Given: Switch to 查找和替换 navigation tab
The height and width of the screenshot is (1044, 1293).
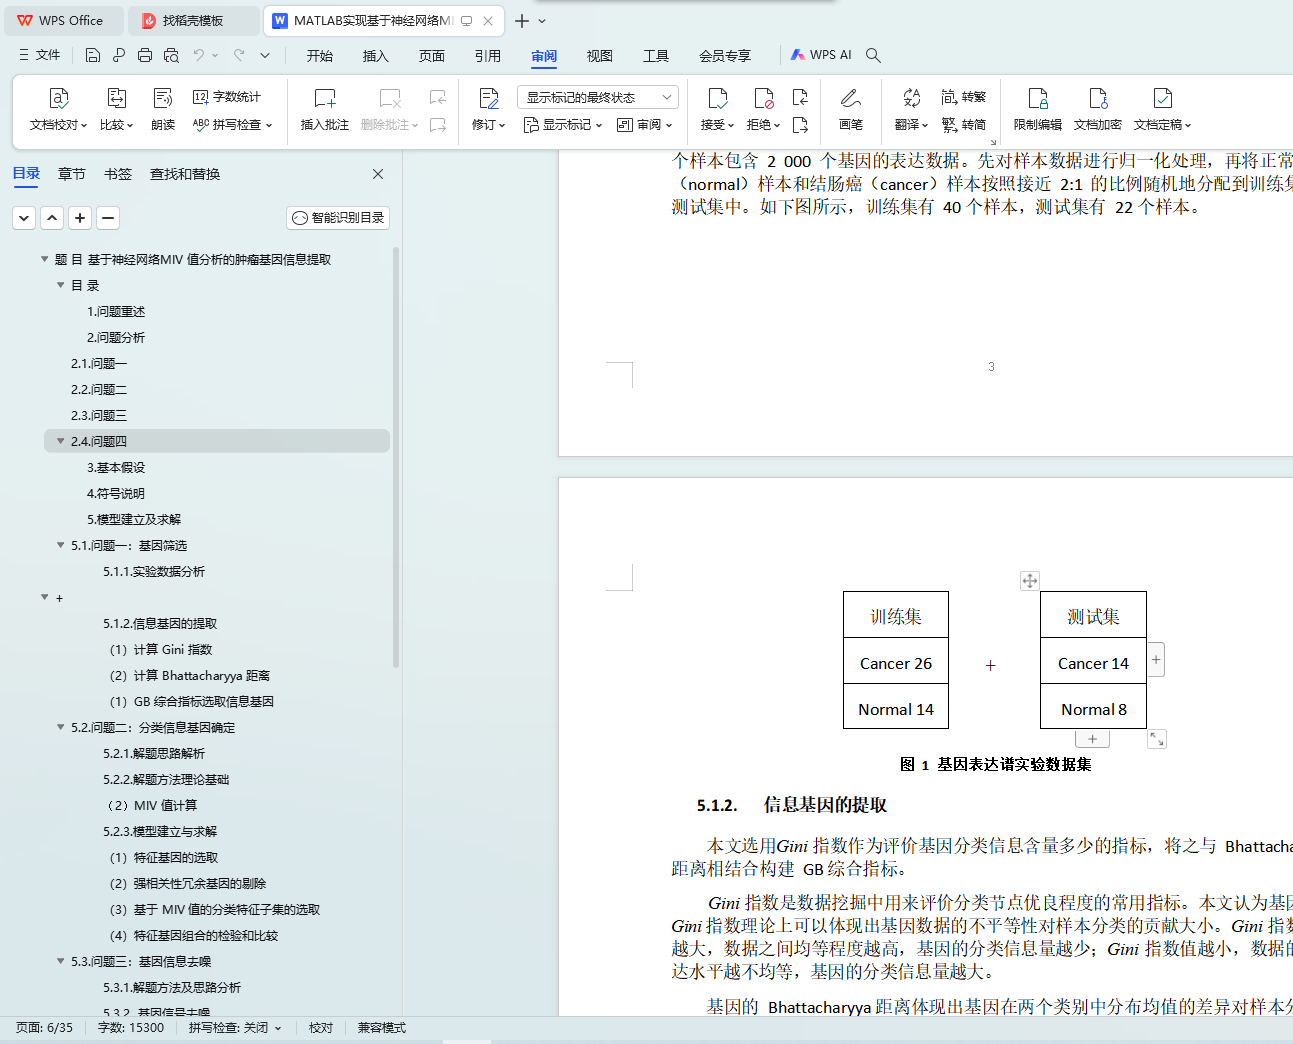Looking at the screenshot, I should click(x=185, y=174).
